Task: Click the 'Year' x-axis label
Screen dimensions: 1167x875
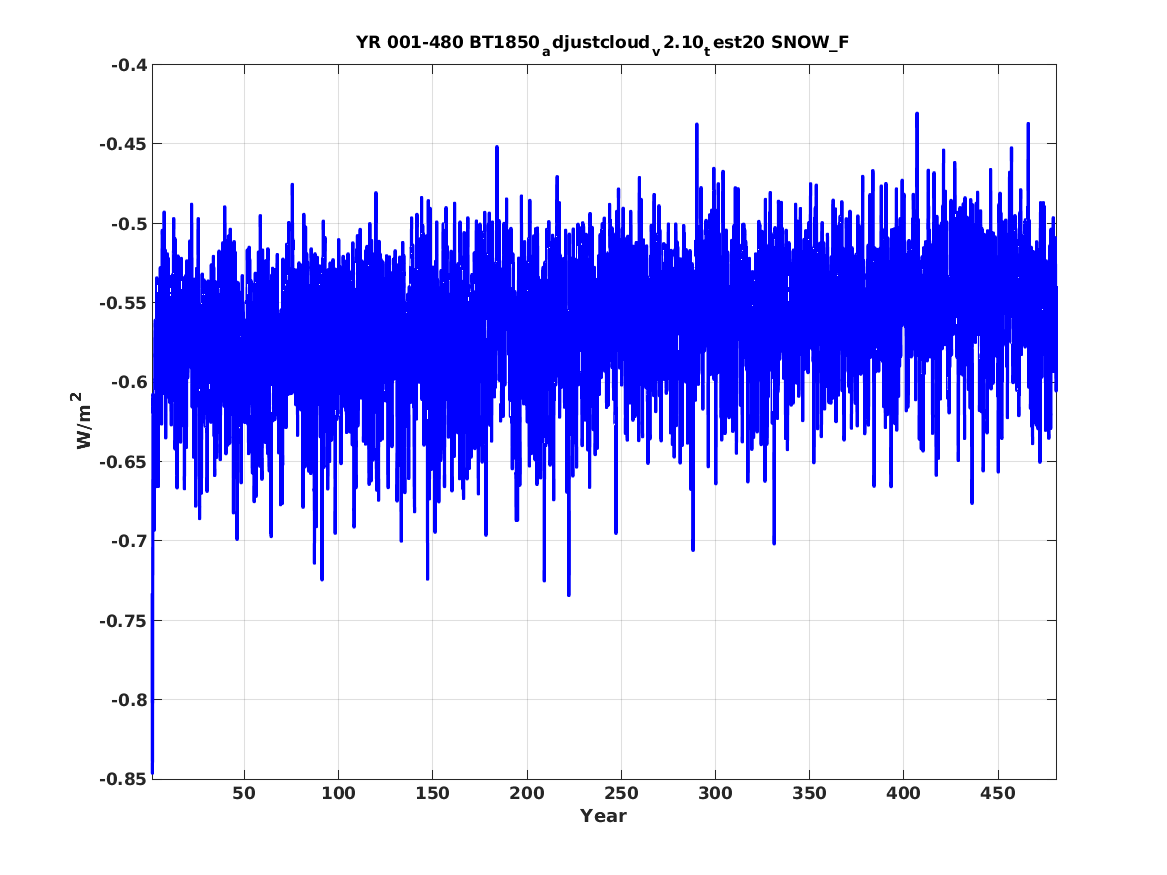Action: (x=604, y=816)
